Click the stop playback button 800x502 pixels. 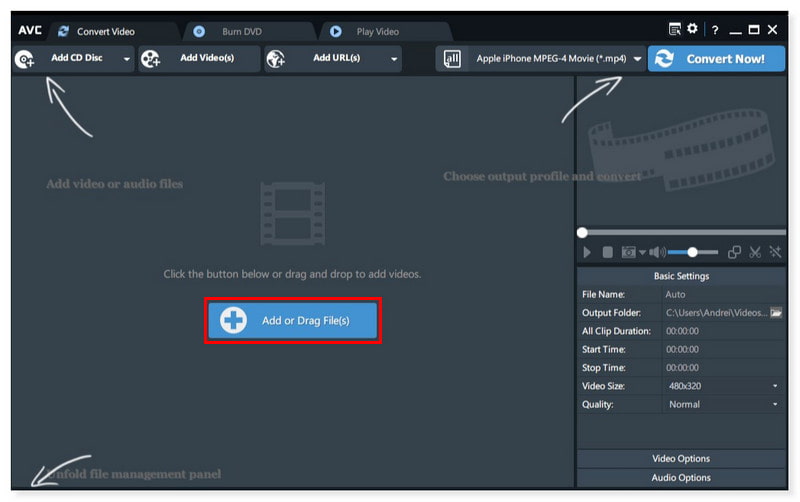click(607, 253)
